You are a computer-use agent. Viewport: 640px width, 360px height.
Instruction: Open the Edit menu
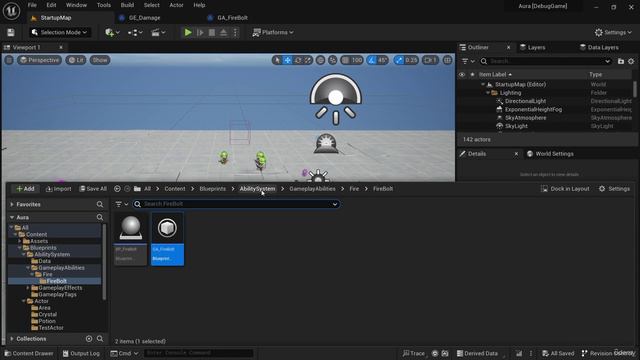click(x=51, y=5)
